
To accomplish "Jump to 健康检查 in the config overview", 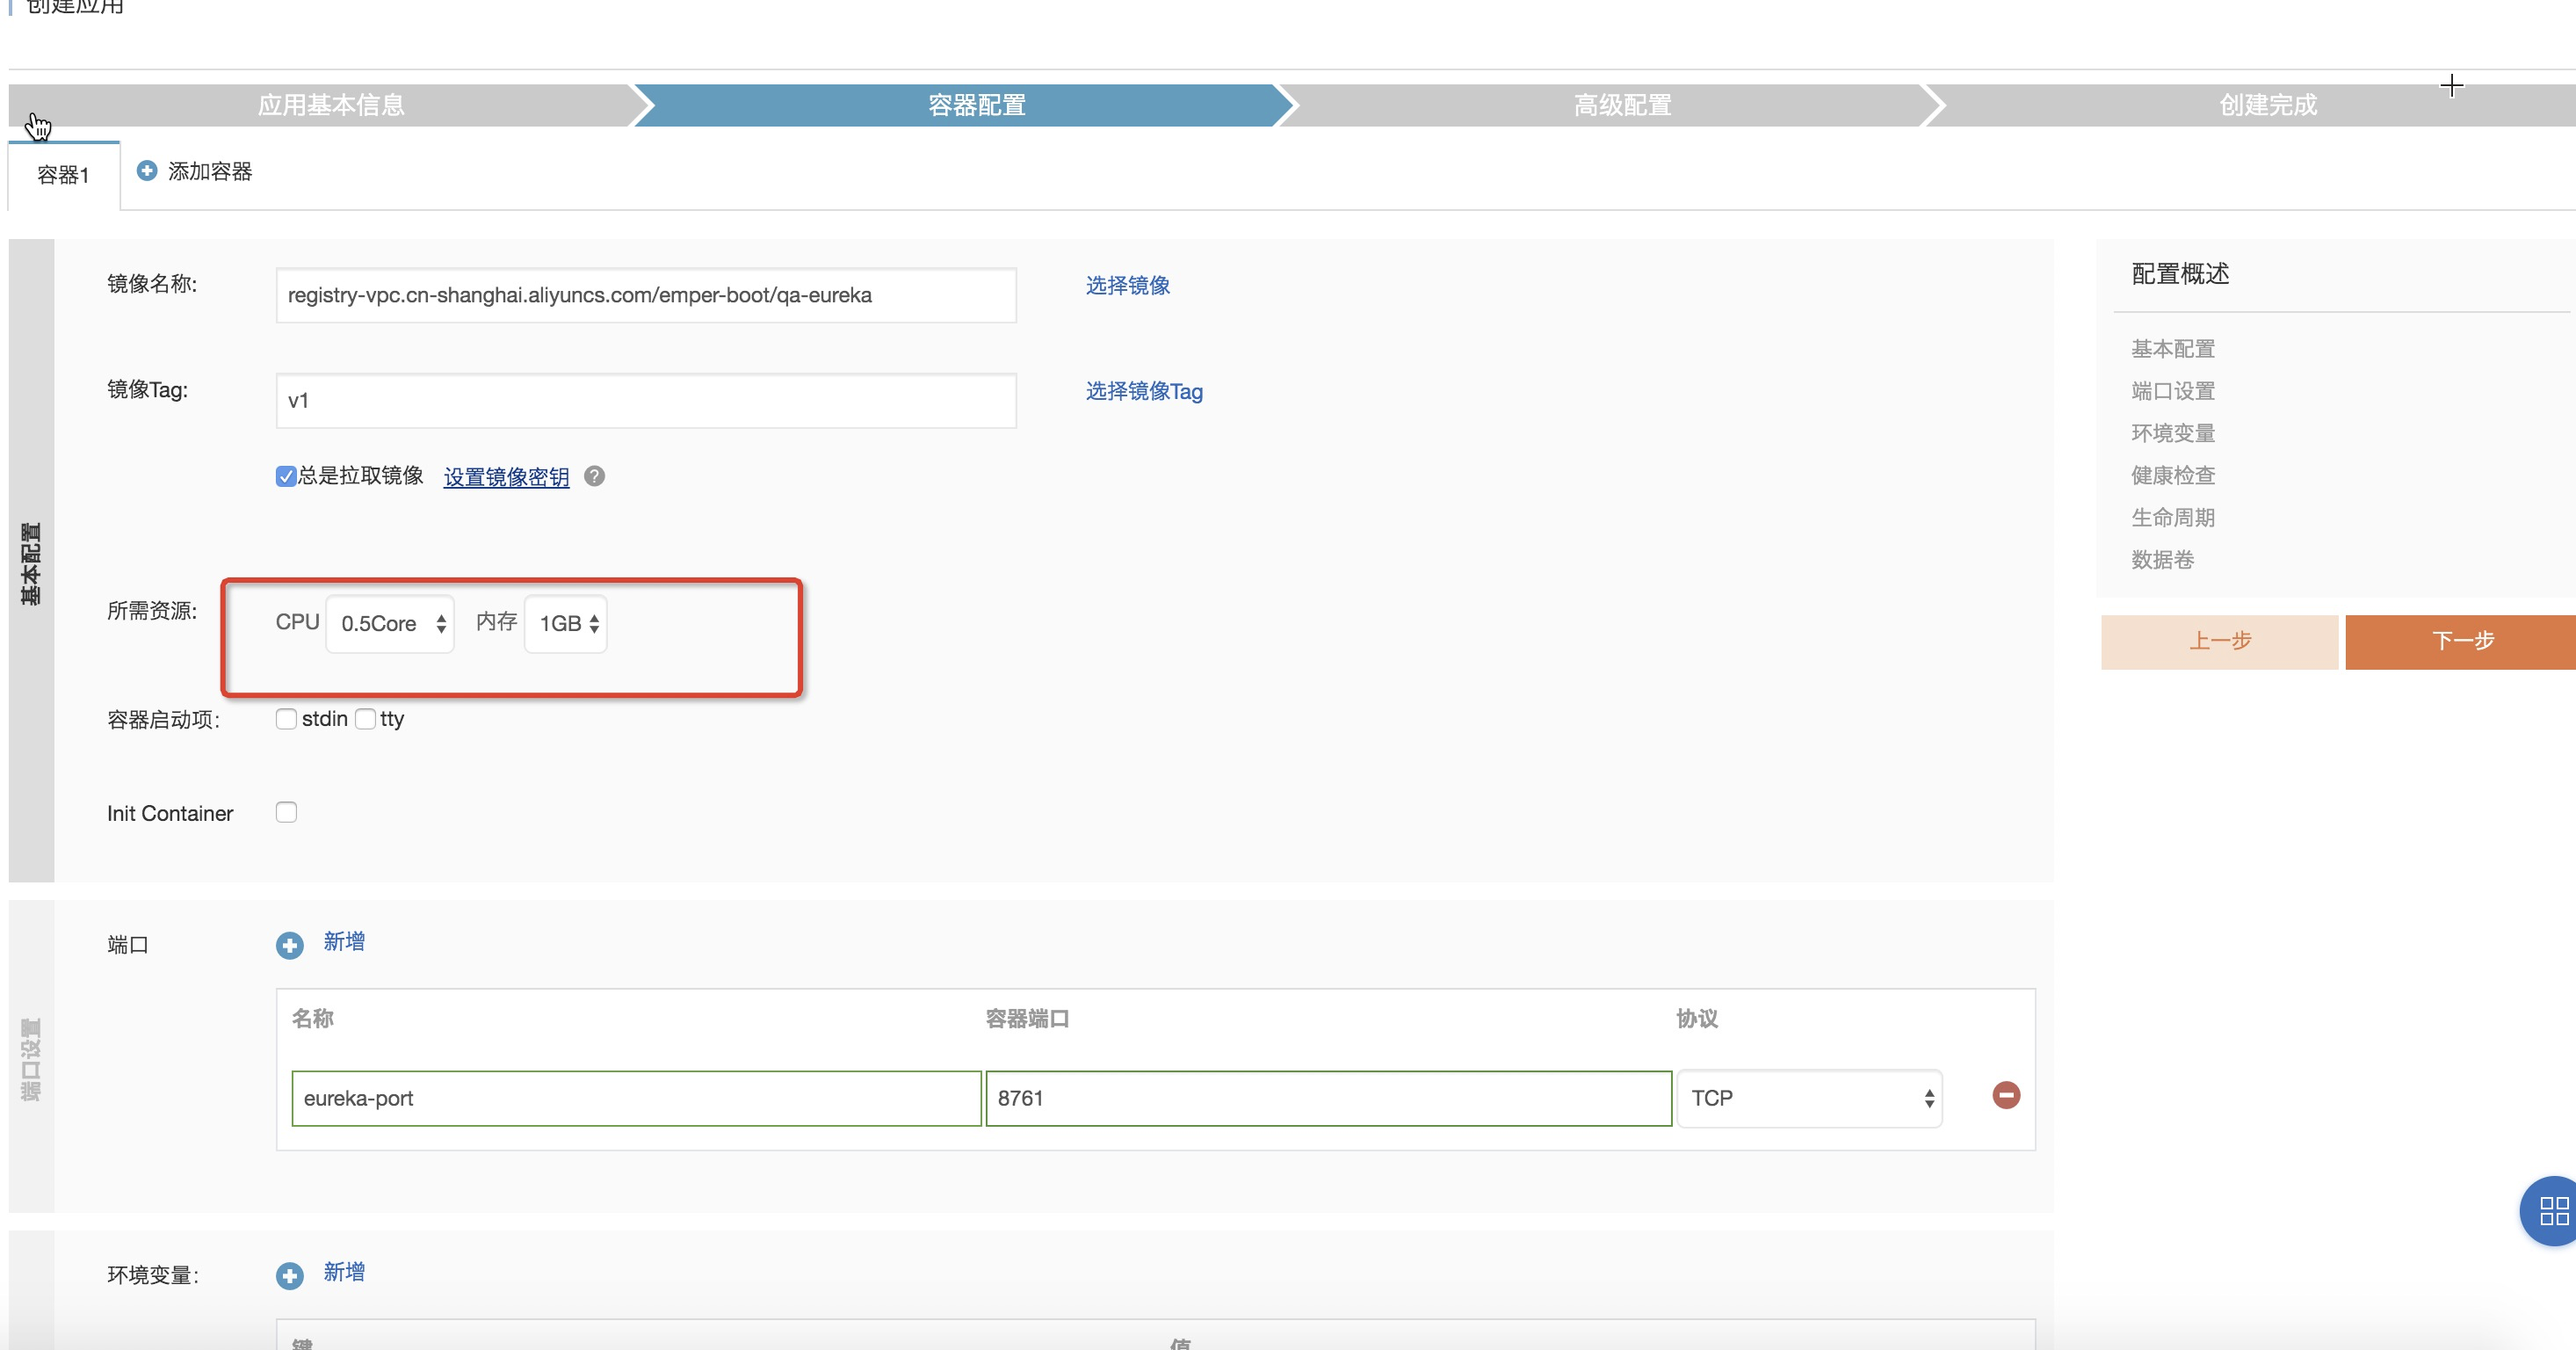I will tap(2173, 475).
